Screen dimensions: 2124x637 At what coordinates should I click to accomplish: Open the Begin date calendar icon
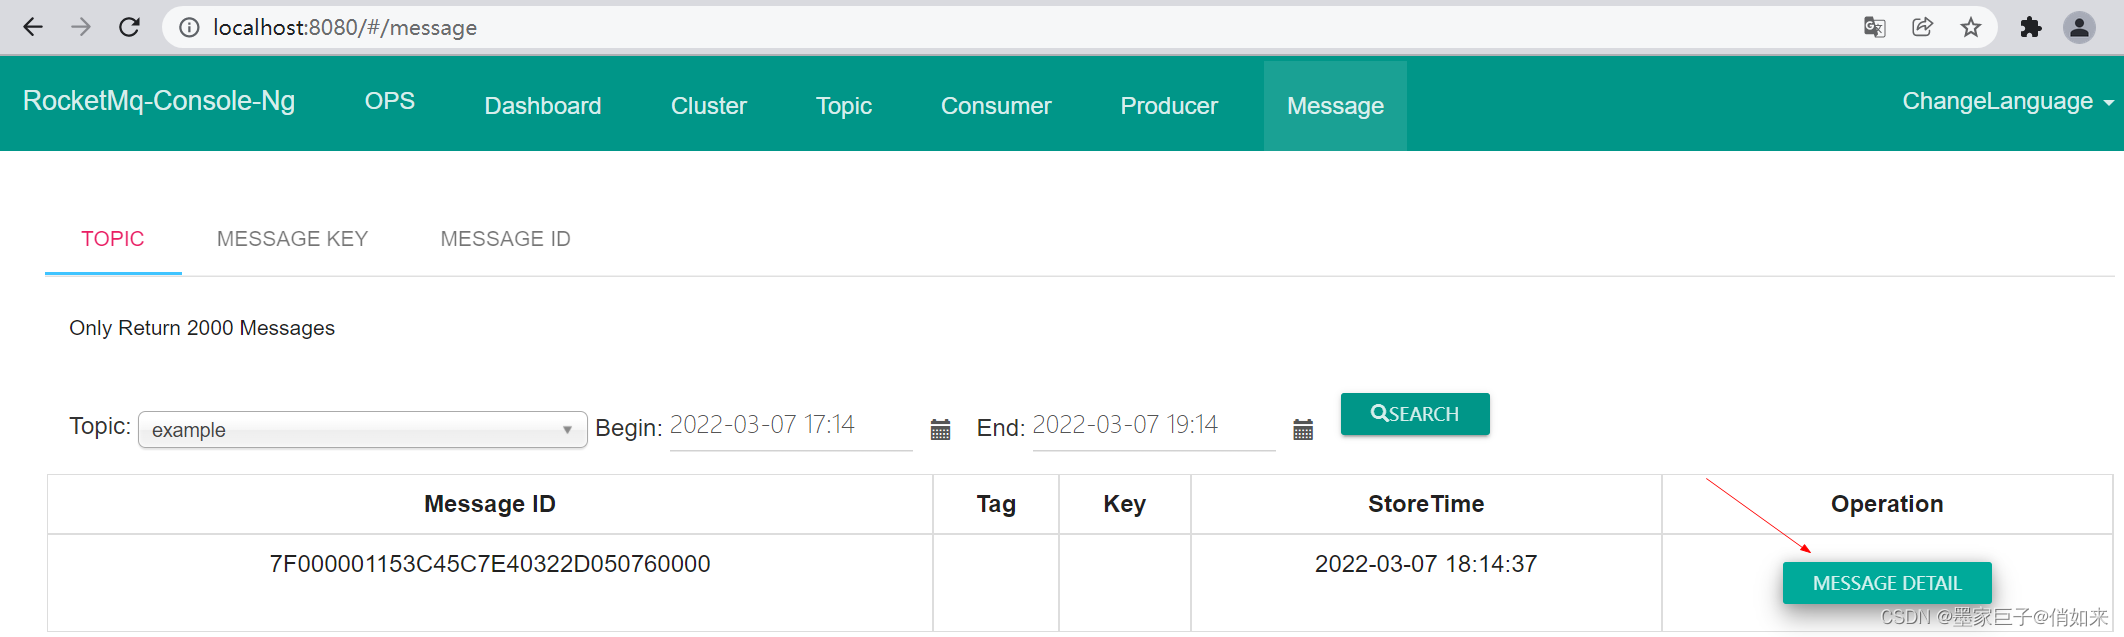point(940,430)
